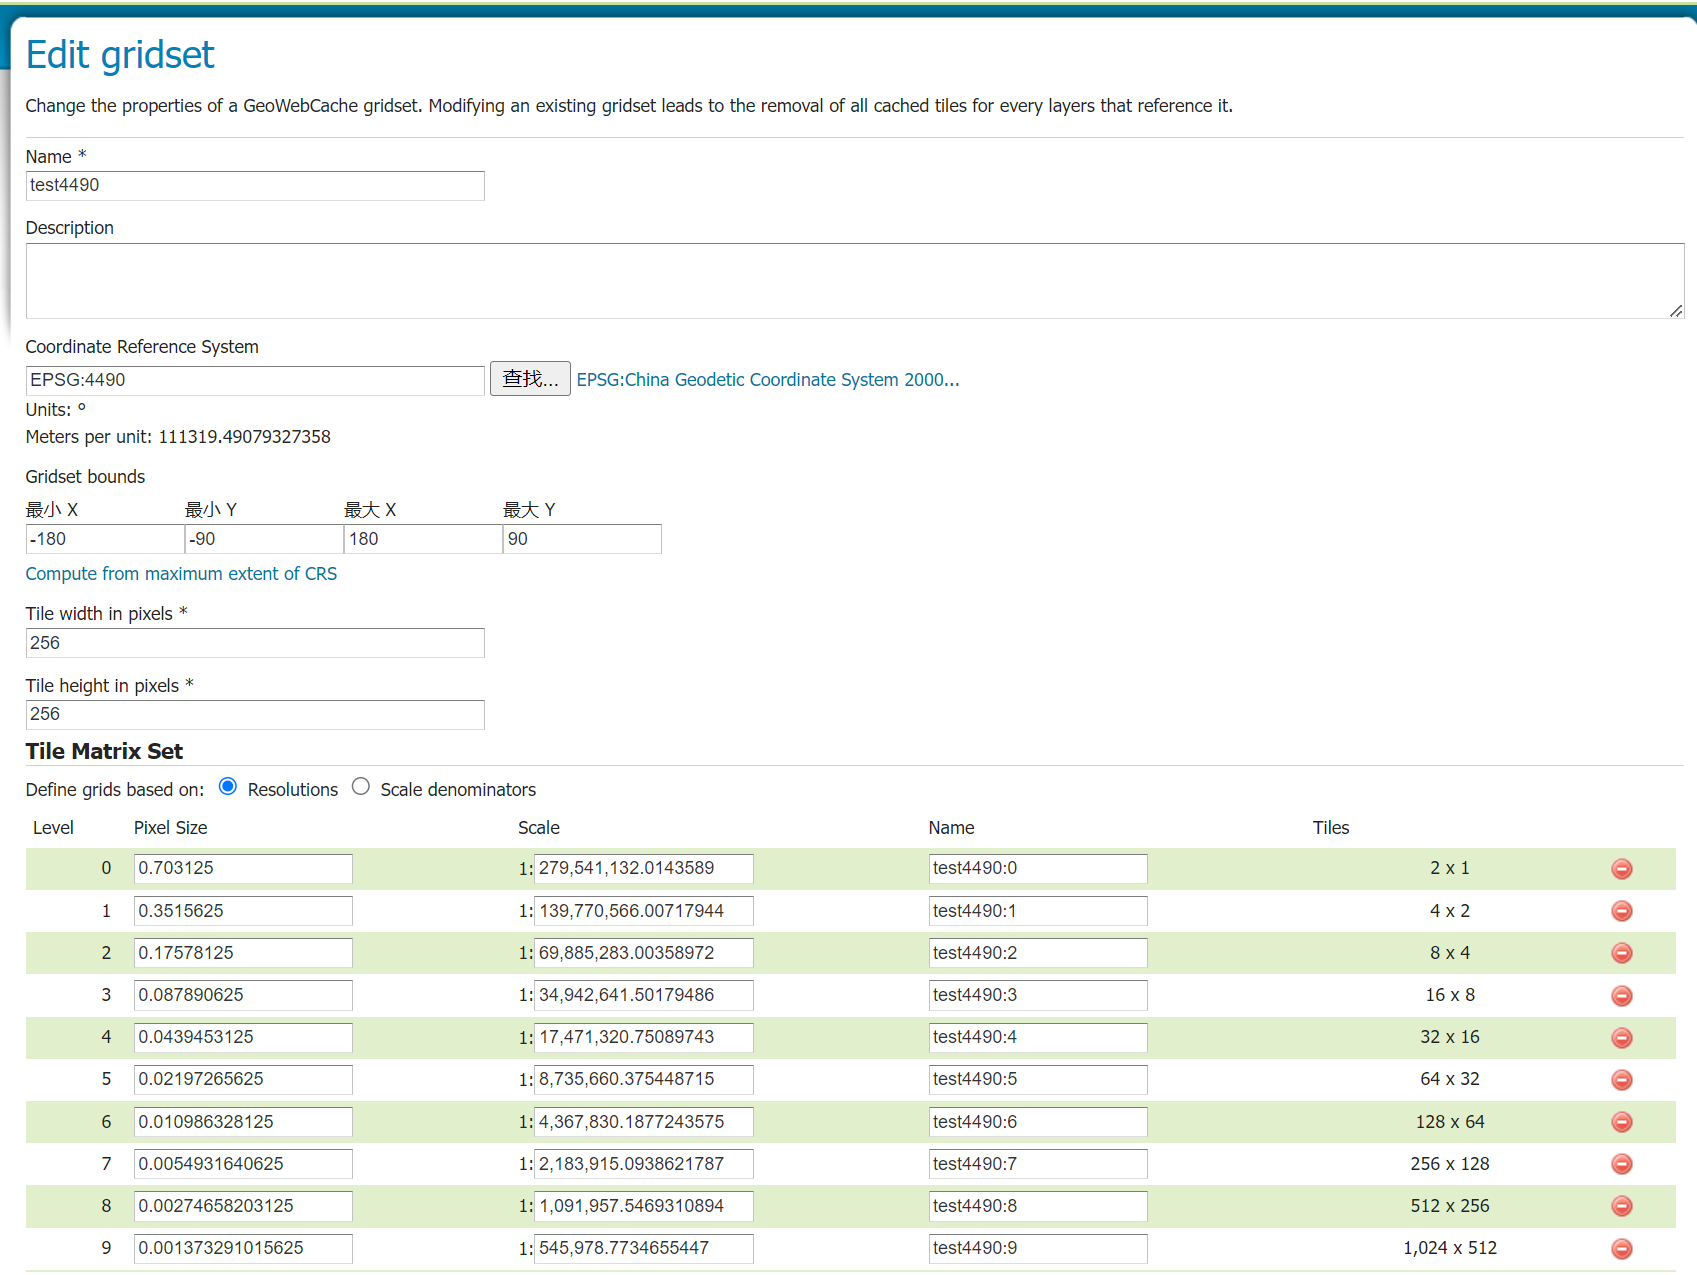Click inside the Description text area
1697x1275 pixels.
point(855,281)
